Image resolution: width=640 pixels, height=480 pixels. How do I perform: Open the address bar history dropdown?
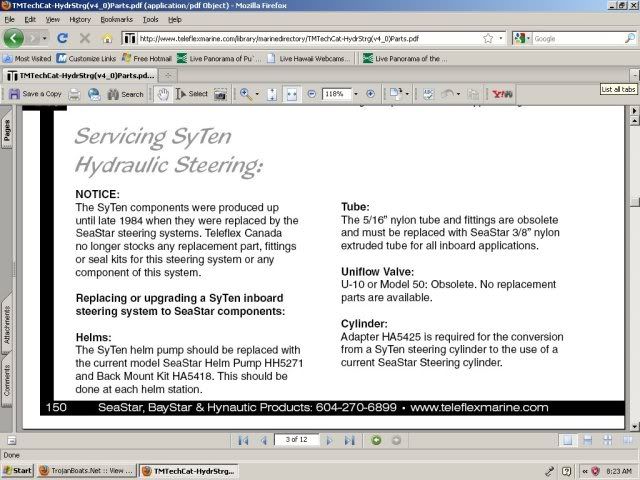(x=501, y=38)
